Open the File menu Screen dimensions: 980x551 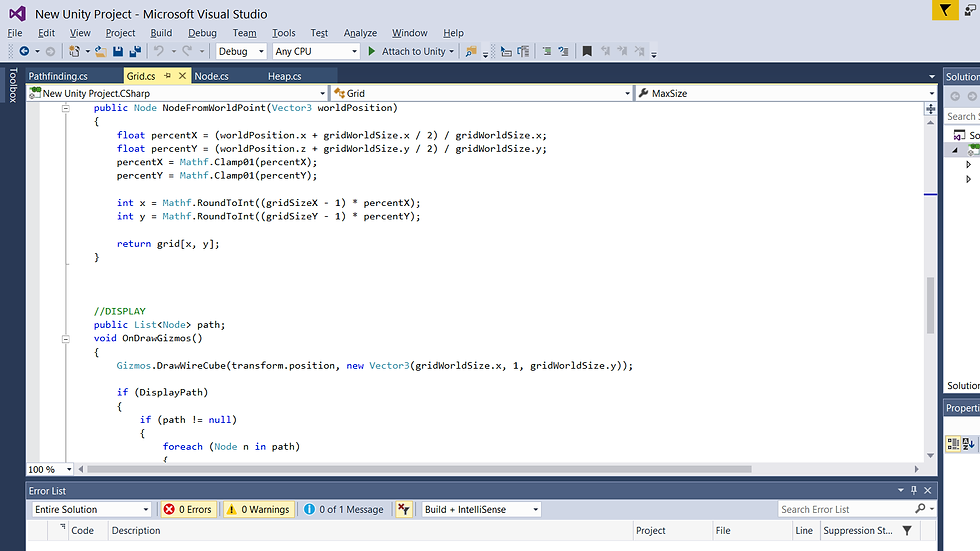point(15,32)
